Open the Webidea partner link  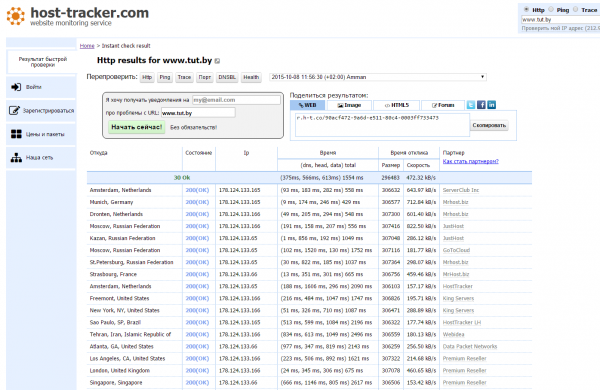coord(453,335)
